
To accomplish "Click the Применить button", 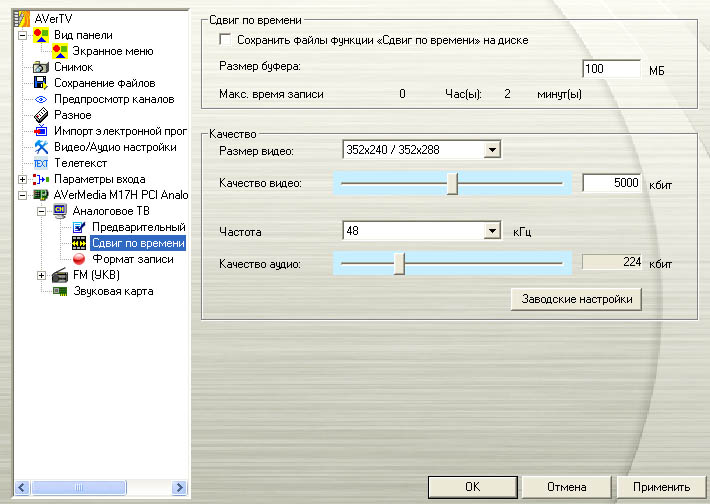I will (x=661, y=487).
